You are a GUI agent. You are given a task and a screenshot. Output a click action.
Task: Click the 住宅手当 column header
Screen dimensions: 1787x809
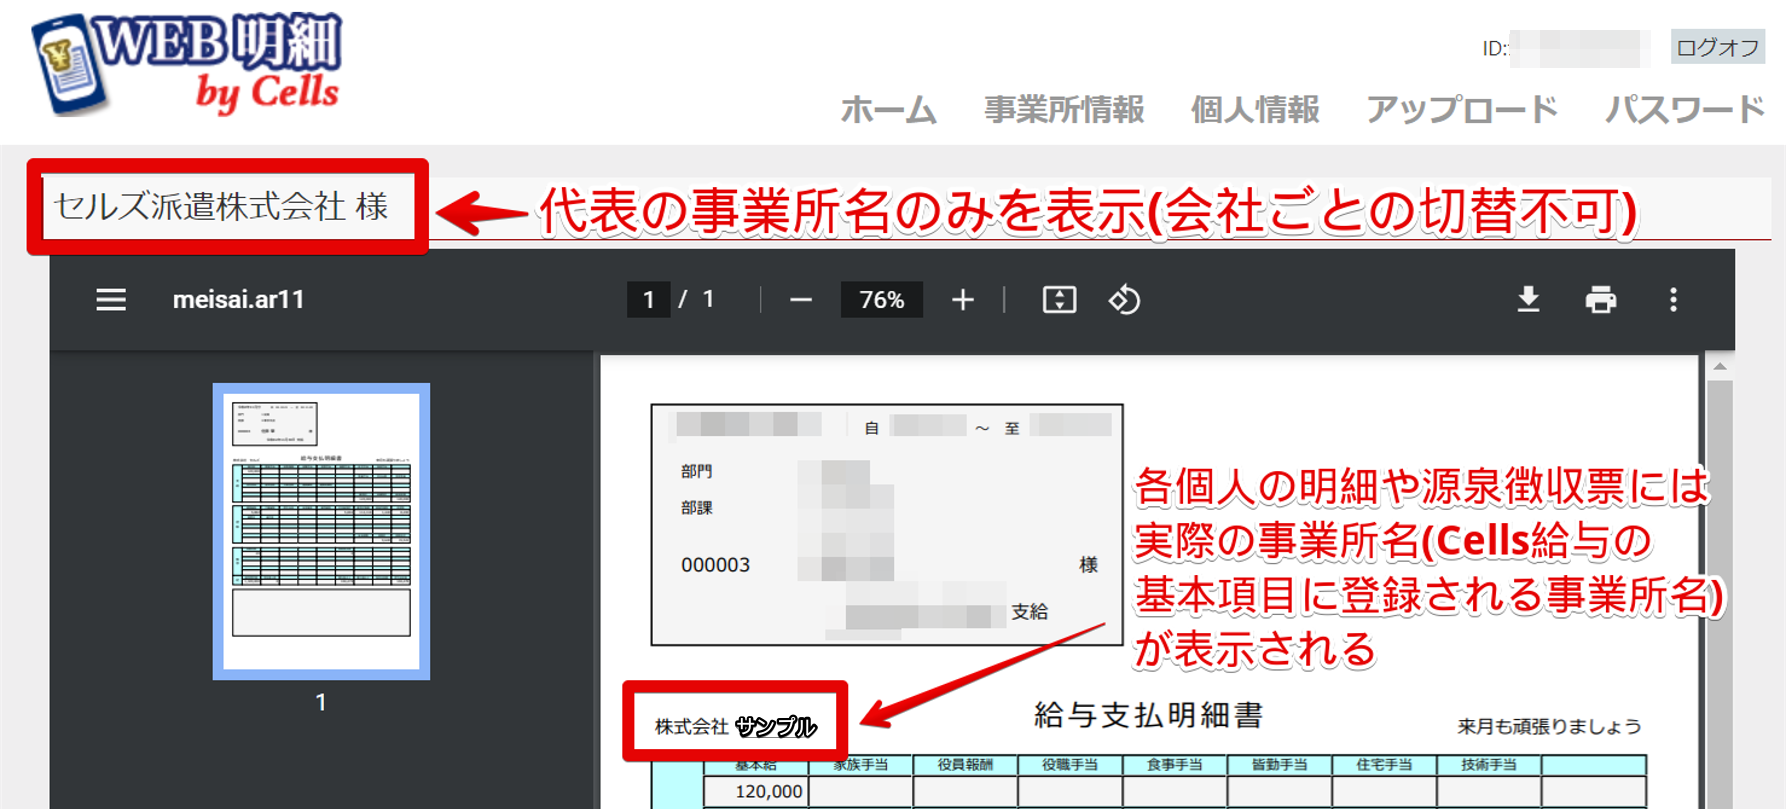click(x=1384, y=765)
